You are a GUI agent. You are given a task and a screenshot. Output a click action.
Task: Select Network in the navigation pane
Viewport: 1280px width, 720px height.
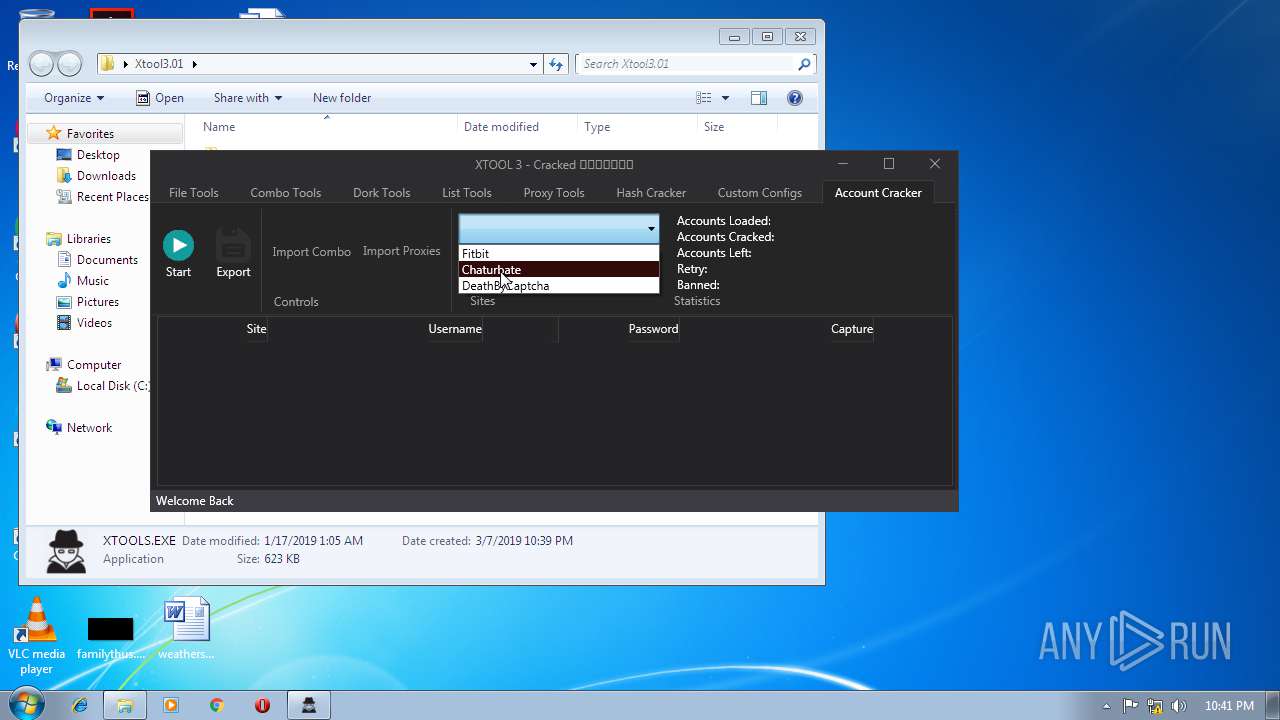tap(89, 428)
